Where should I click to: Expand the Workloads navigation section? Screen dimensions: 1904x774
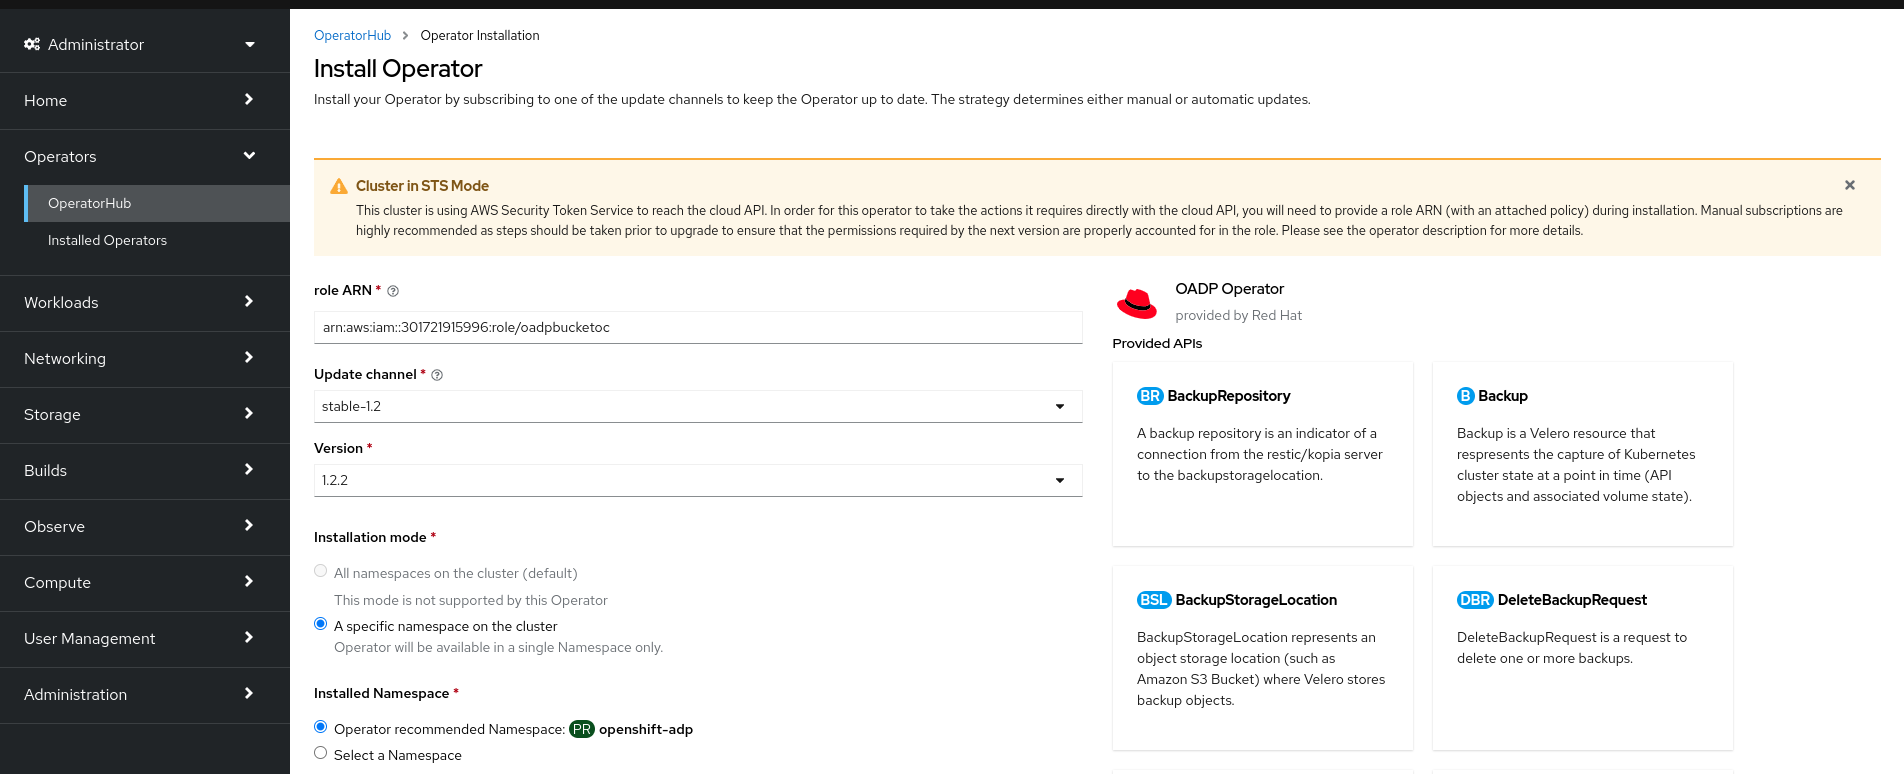click(140, 302)
